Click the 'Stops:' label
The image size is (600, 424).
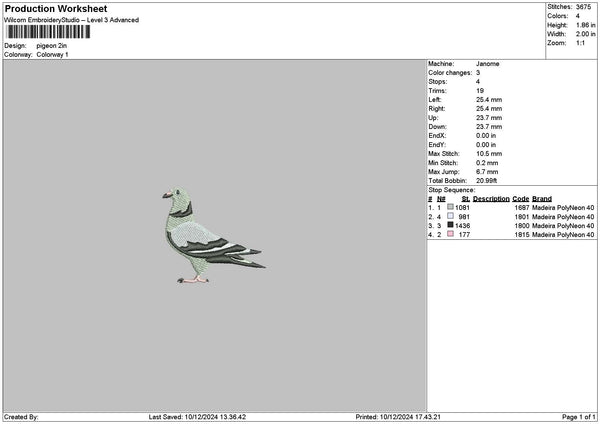click(x=437, y=82)
